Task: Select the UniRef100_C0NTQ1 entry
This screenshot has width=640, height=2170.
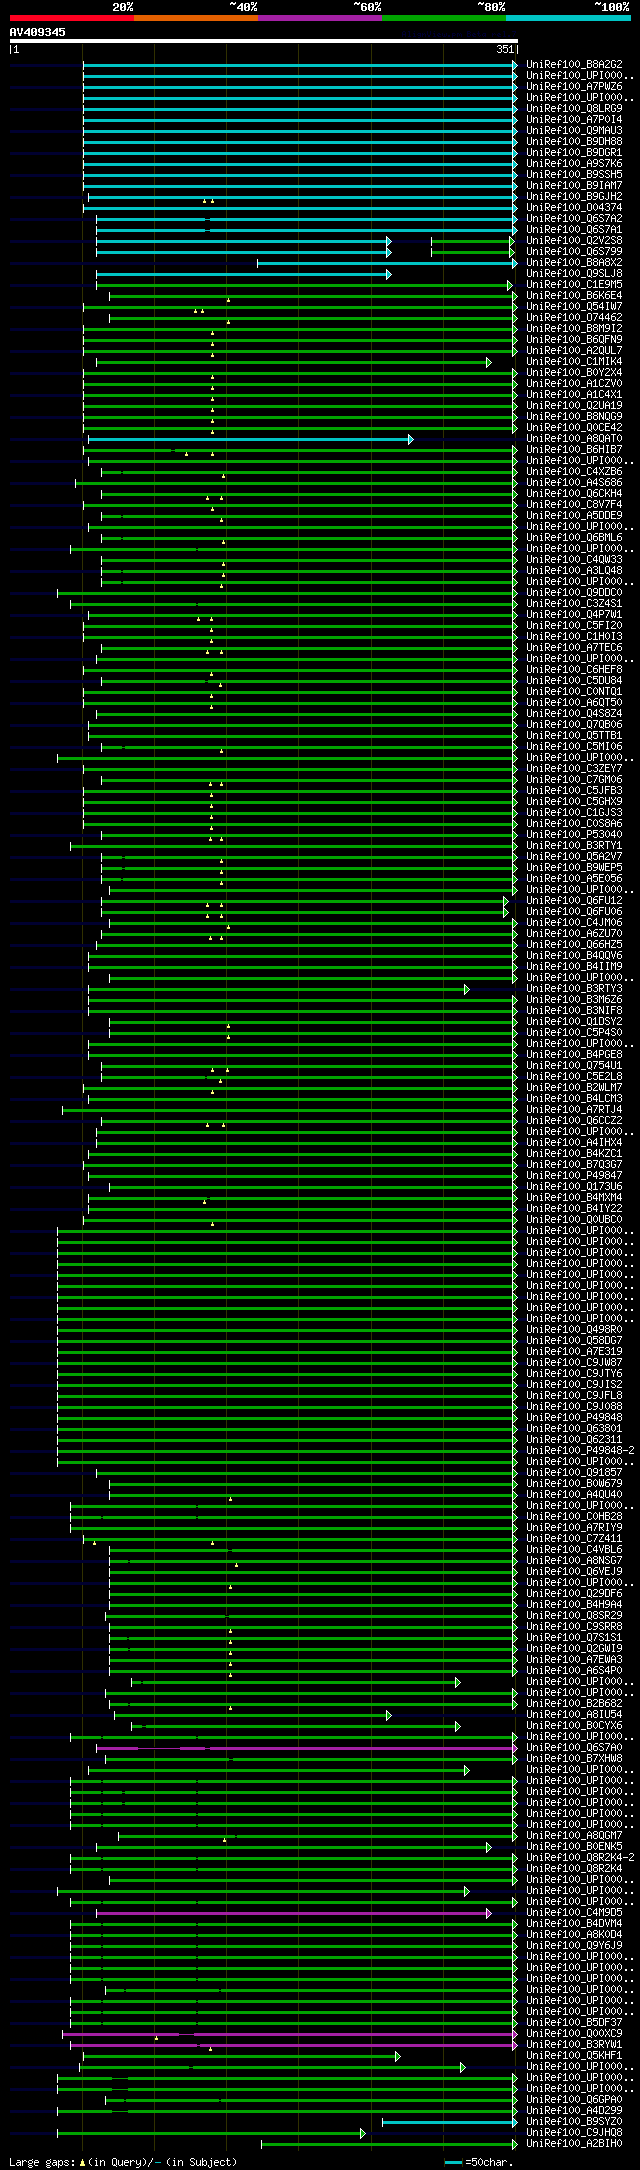Action: (x=574, y=692)
